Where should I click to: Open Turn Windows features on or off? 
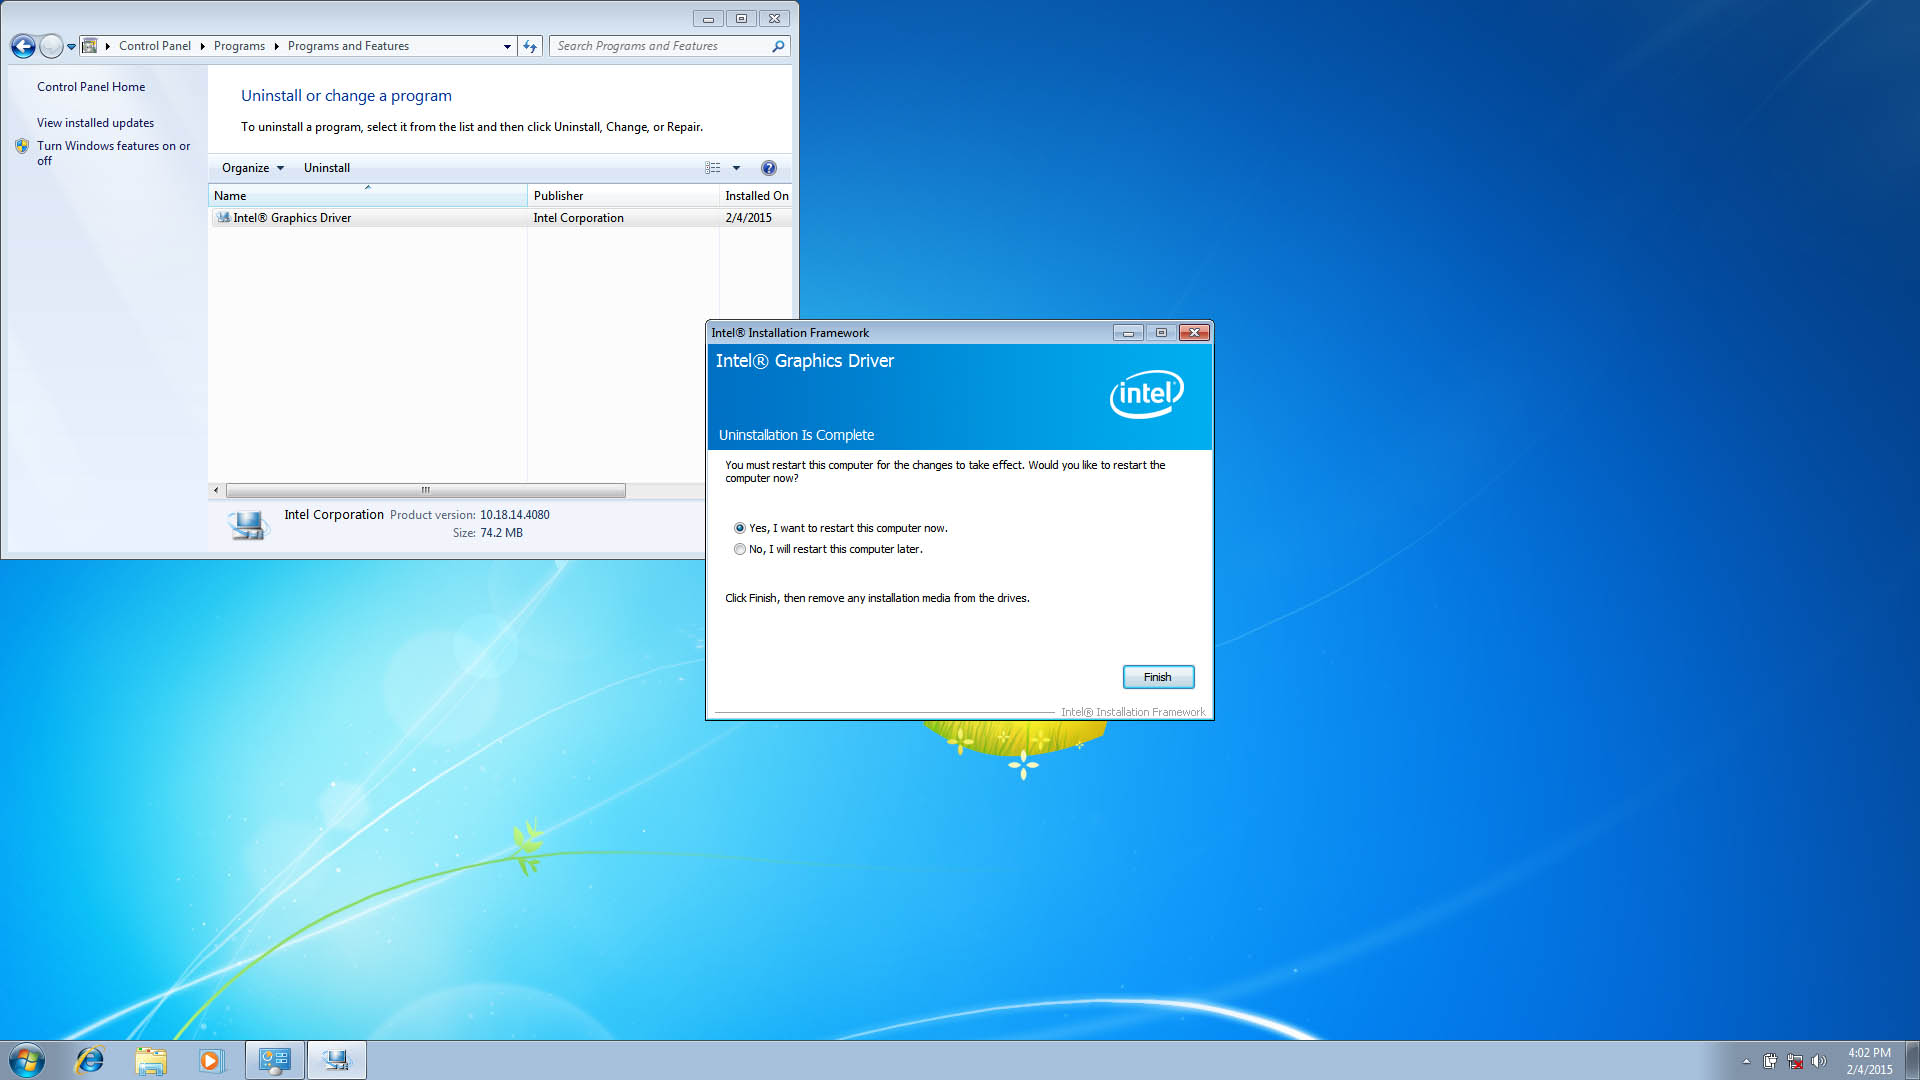tap(113, 153)
